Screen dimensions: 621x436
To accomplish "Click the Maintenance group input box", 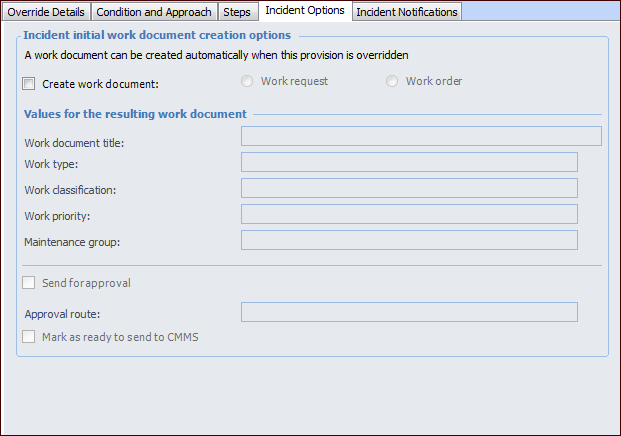I will 409,240.
